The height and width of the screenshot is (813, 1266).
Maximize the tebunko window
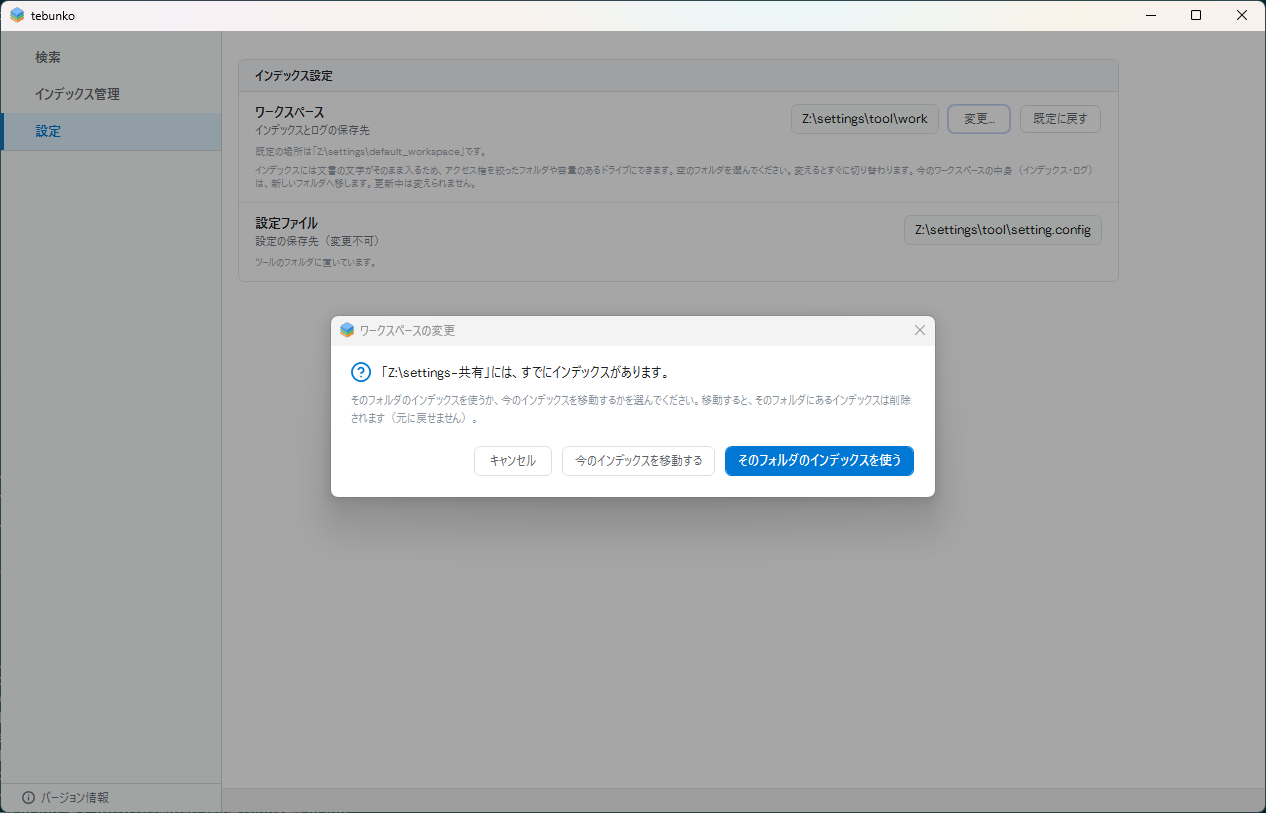tap(1196, 15)
